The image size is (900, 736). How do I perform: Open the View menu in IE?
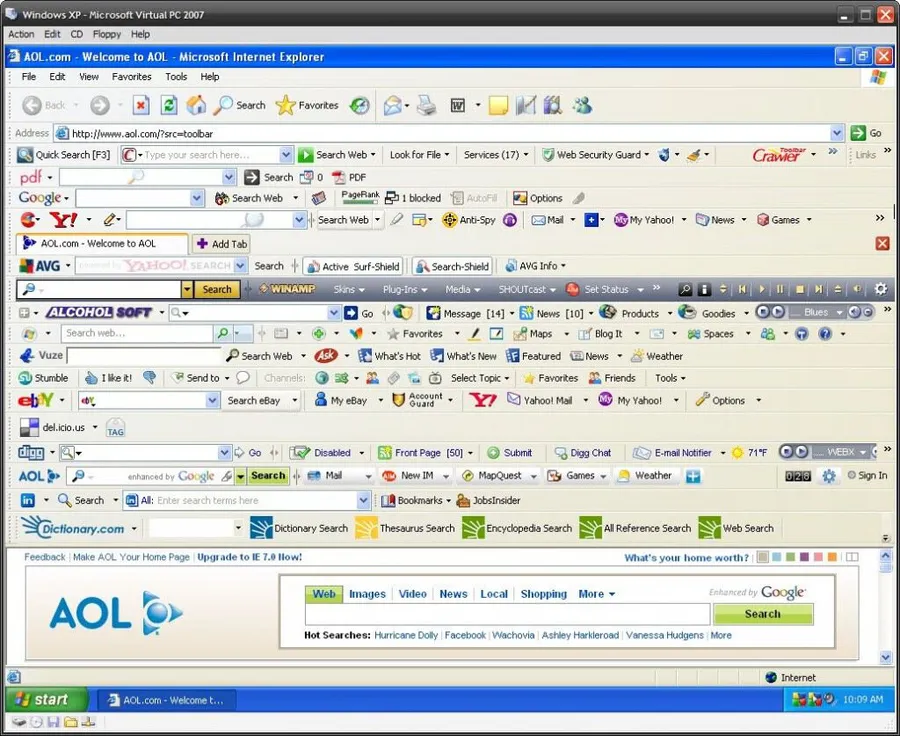89,76
